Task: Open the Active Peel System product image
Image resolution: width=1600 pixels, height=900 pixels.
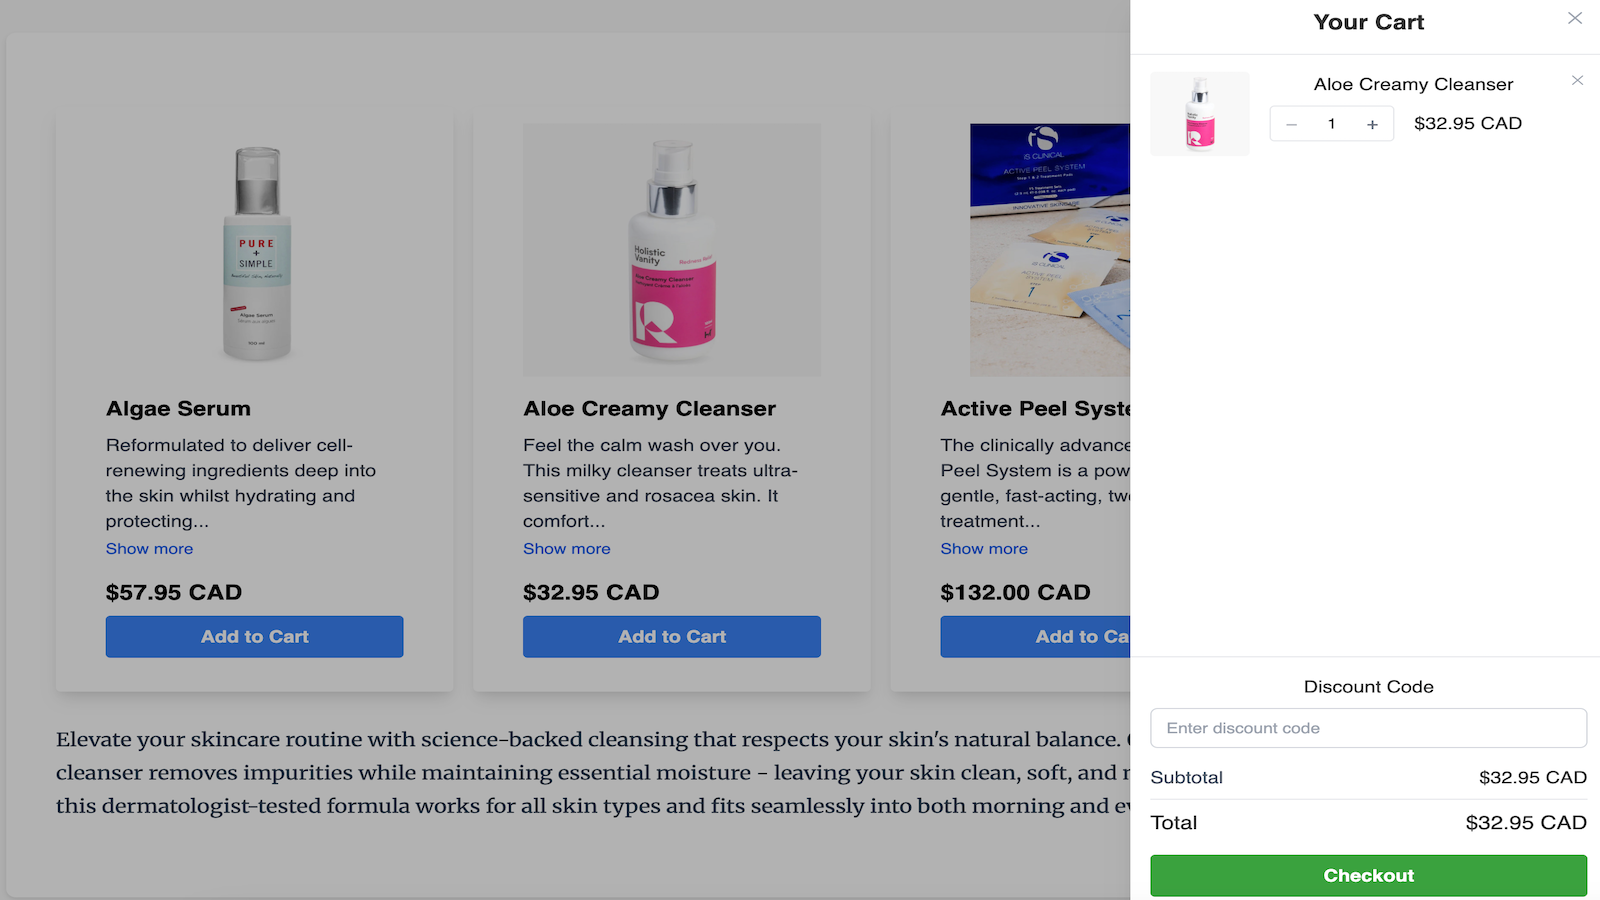Action: [1050, 250]
